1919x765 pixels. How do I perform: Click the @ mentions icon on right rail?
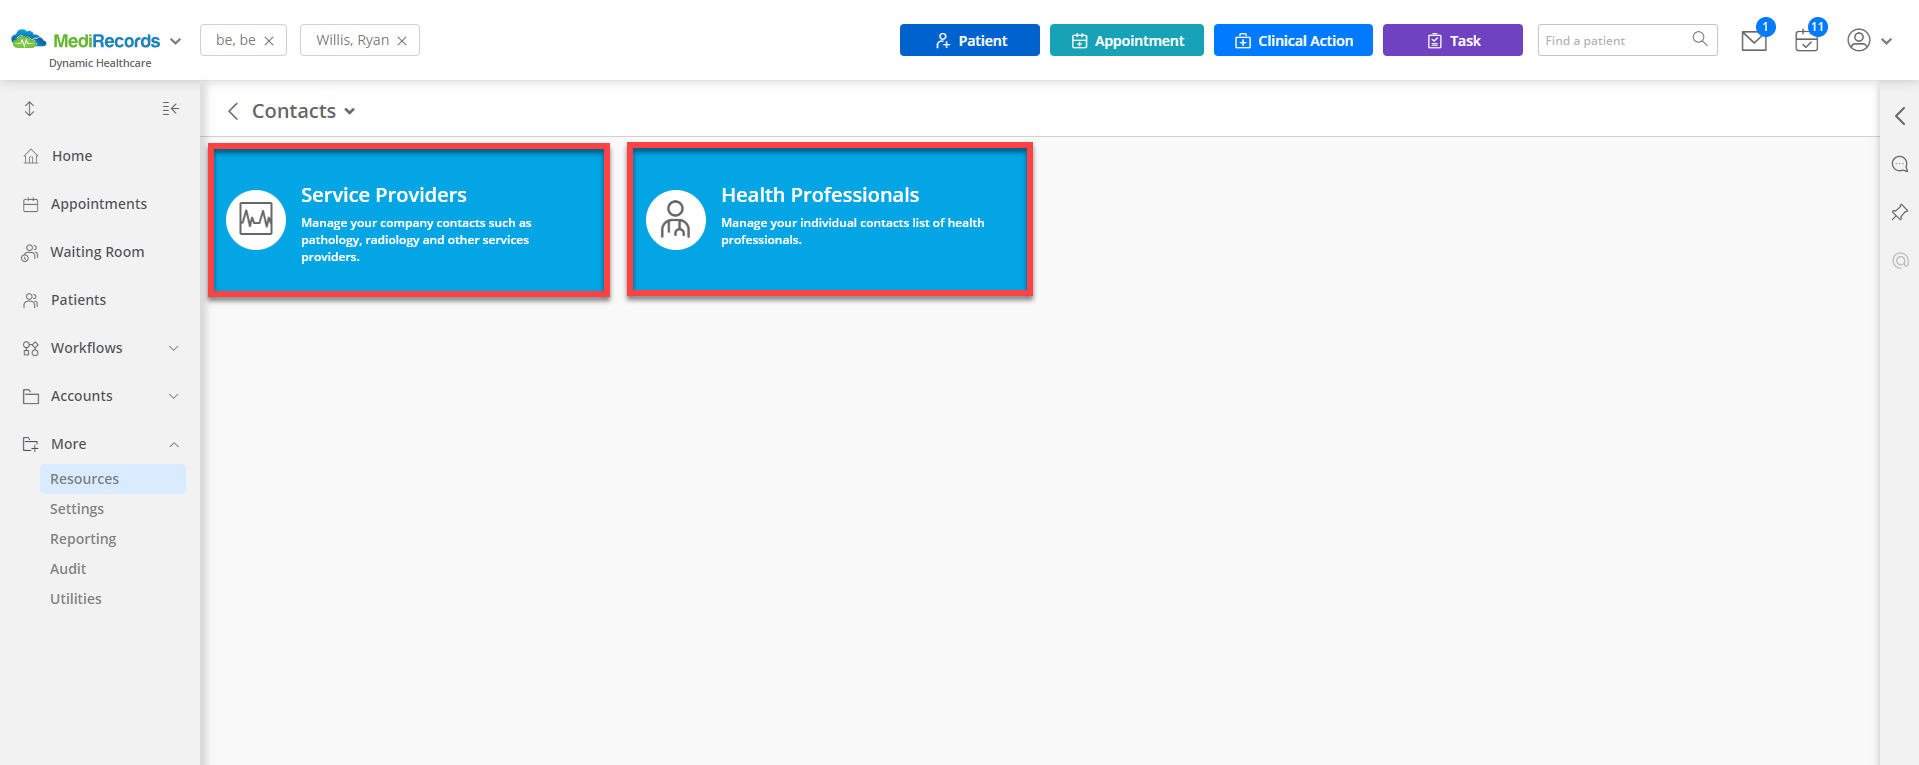click(1900, 260)
